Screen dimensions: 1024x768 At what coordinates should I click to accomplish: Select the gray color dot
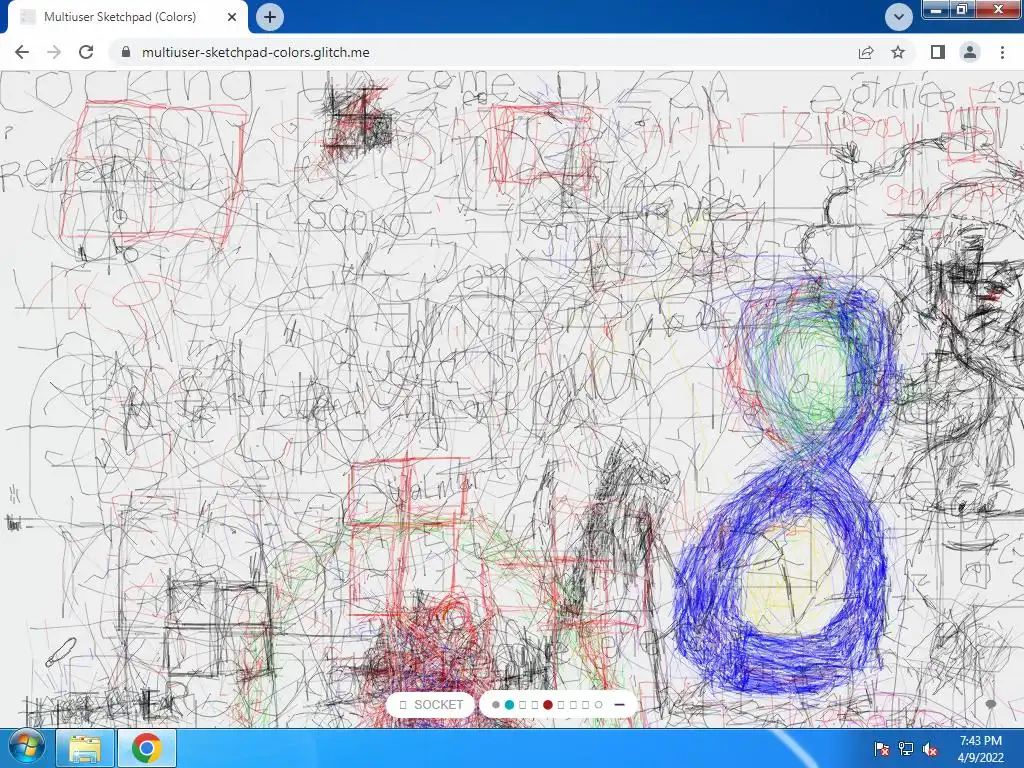[x=496, y=705]
